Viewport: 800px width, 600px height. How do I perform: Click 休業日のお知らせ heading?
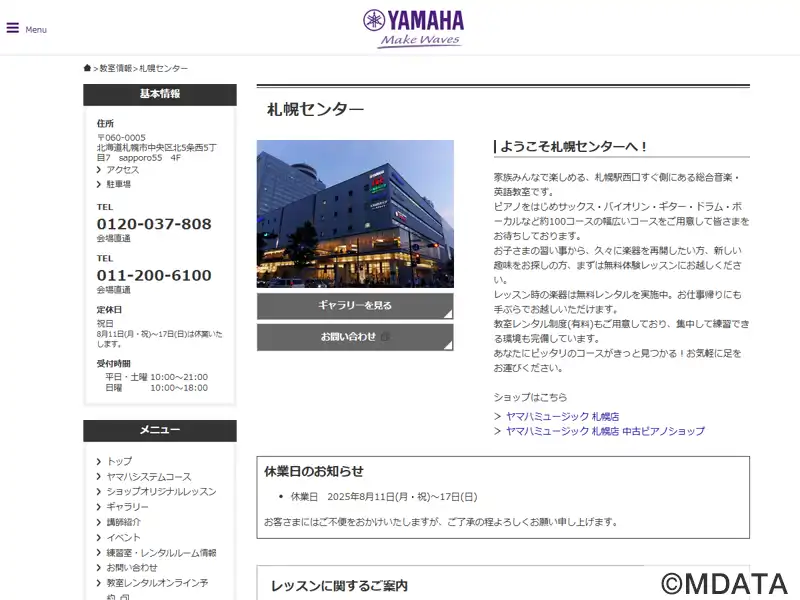point(314,471)
